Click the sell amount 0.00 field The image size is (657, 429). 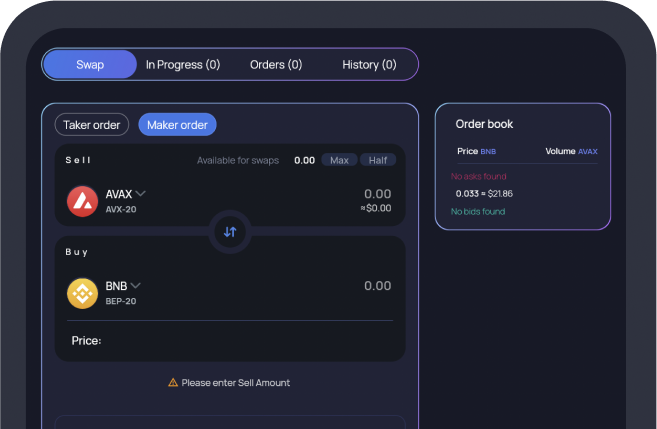[x=378, y=194]
